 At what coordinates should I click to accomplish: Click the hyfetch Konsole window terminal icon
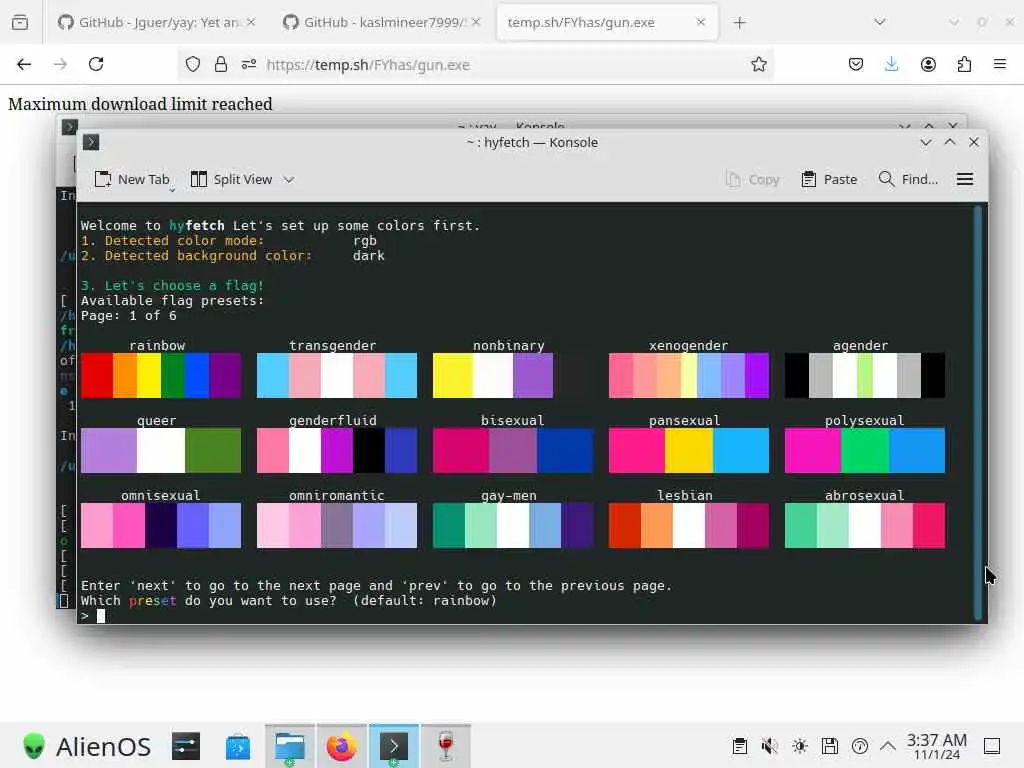pyautogui.click(x=91, y=142)
